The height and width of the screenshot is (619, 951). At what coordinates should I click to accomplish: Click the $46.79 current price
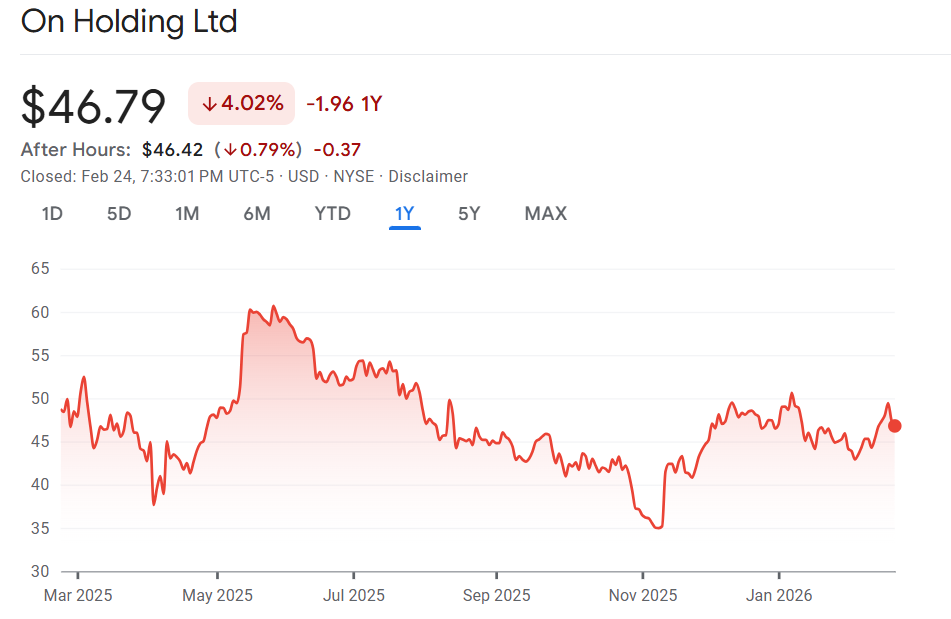tap(94, 106)
